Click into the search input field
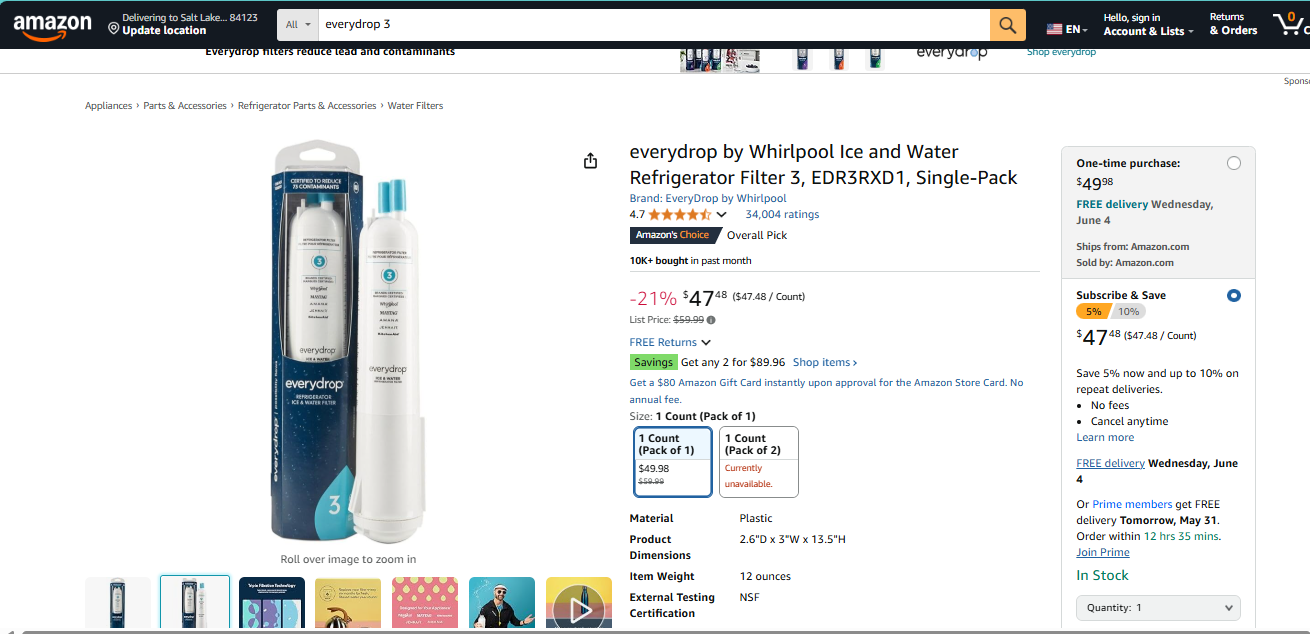The height and width of the screenshot is (634, 1310). [x=650, y=24]
